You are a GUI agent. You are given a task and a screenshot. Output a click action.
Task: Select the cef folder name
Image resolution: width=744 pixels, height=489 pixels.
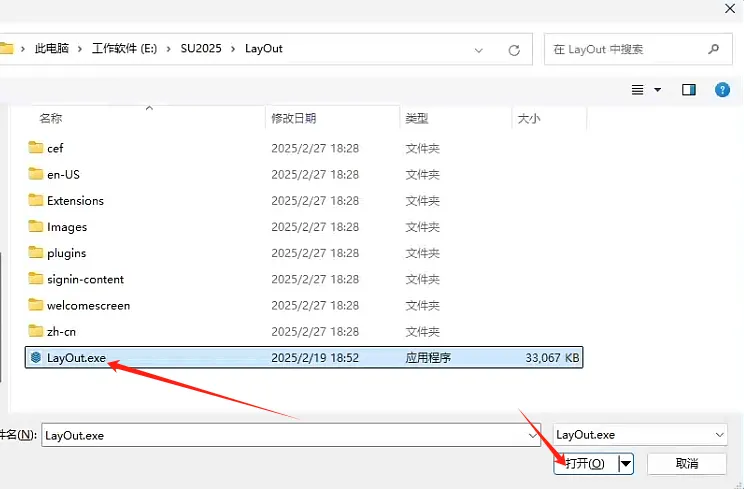pos(55,148)
